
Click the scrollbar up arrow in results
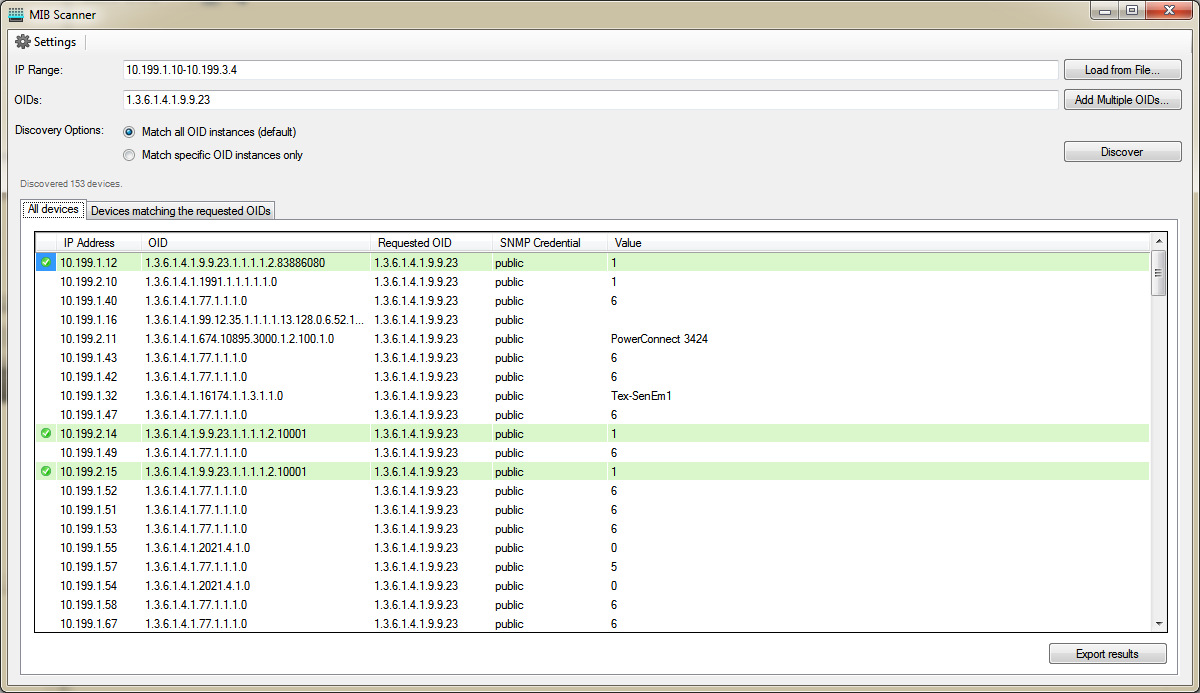pos(1159,242)
